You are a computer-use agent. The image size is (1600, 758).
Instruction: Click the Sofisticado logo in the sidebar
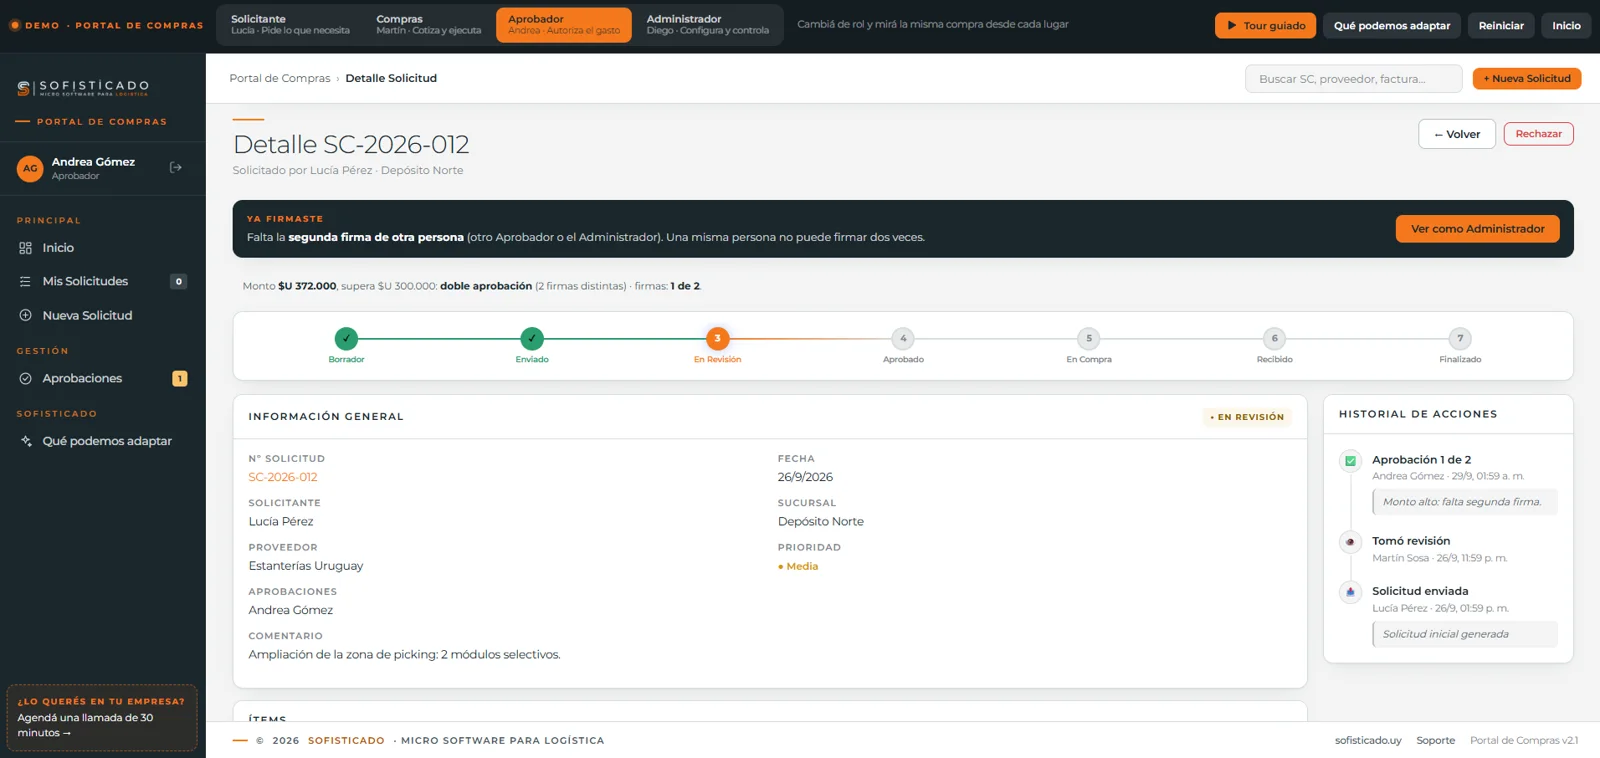pyautogui.click(x=83, y=88)
